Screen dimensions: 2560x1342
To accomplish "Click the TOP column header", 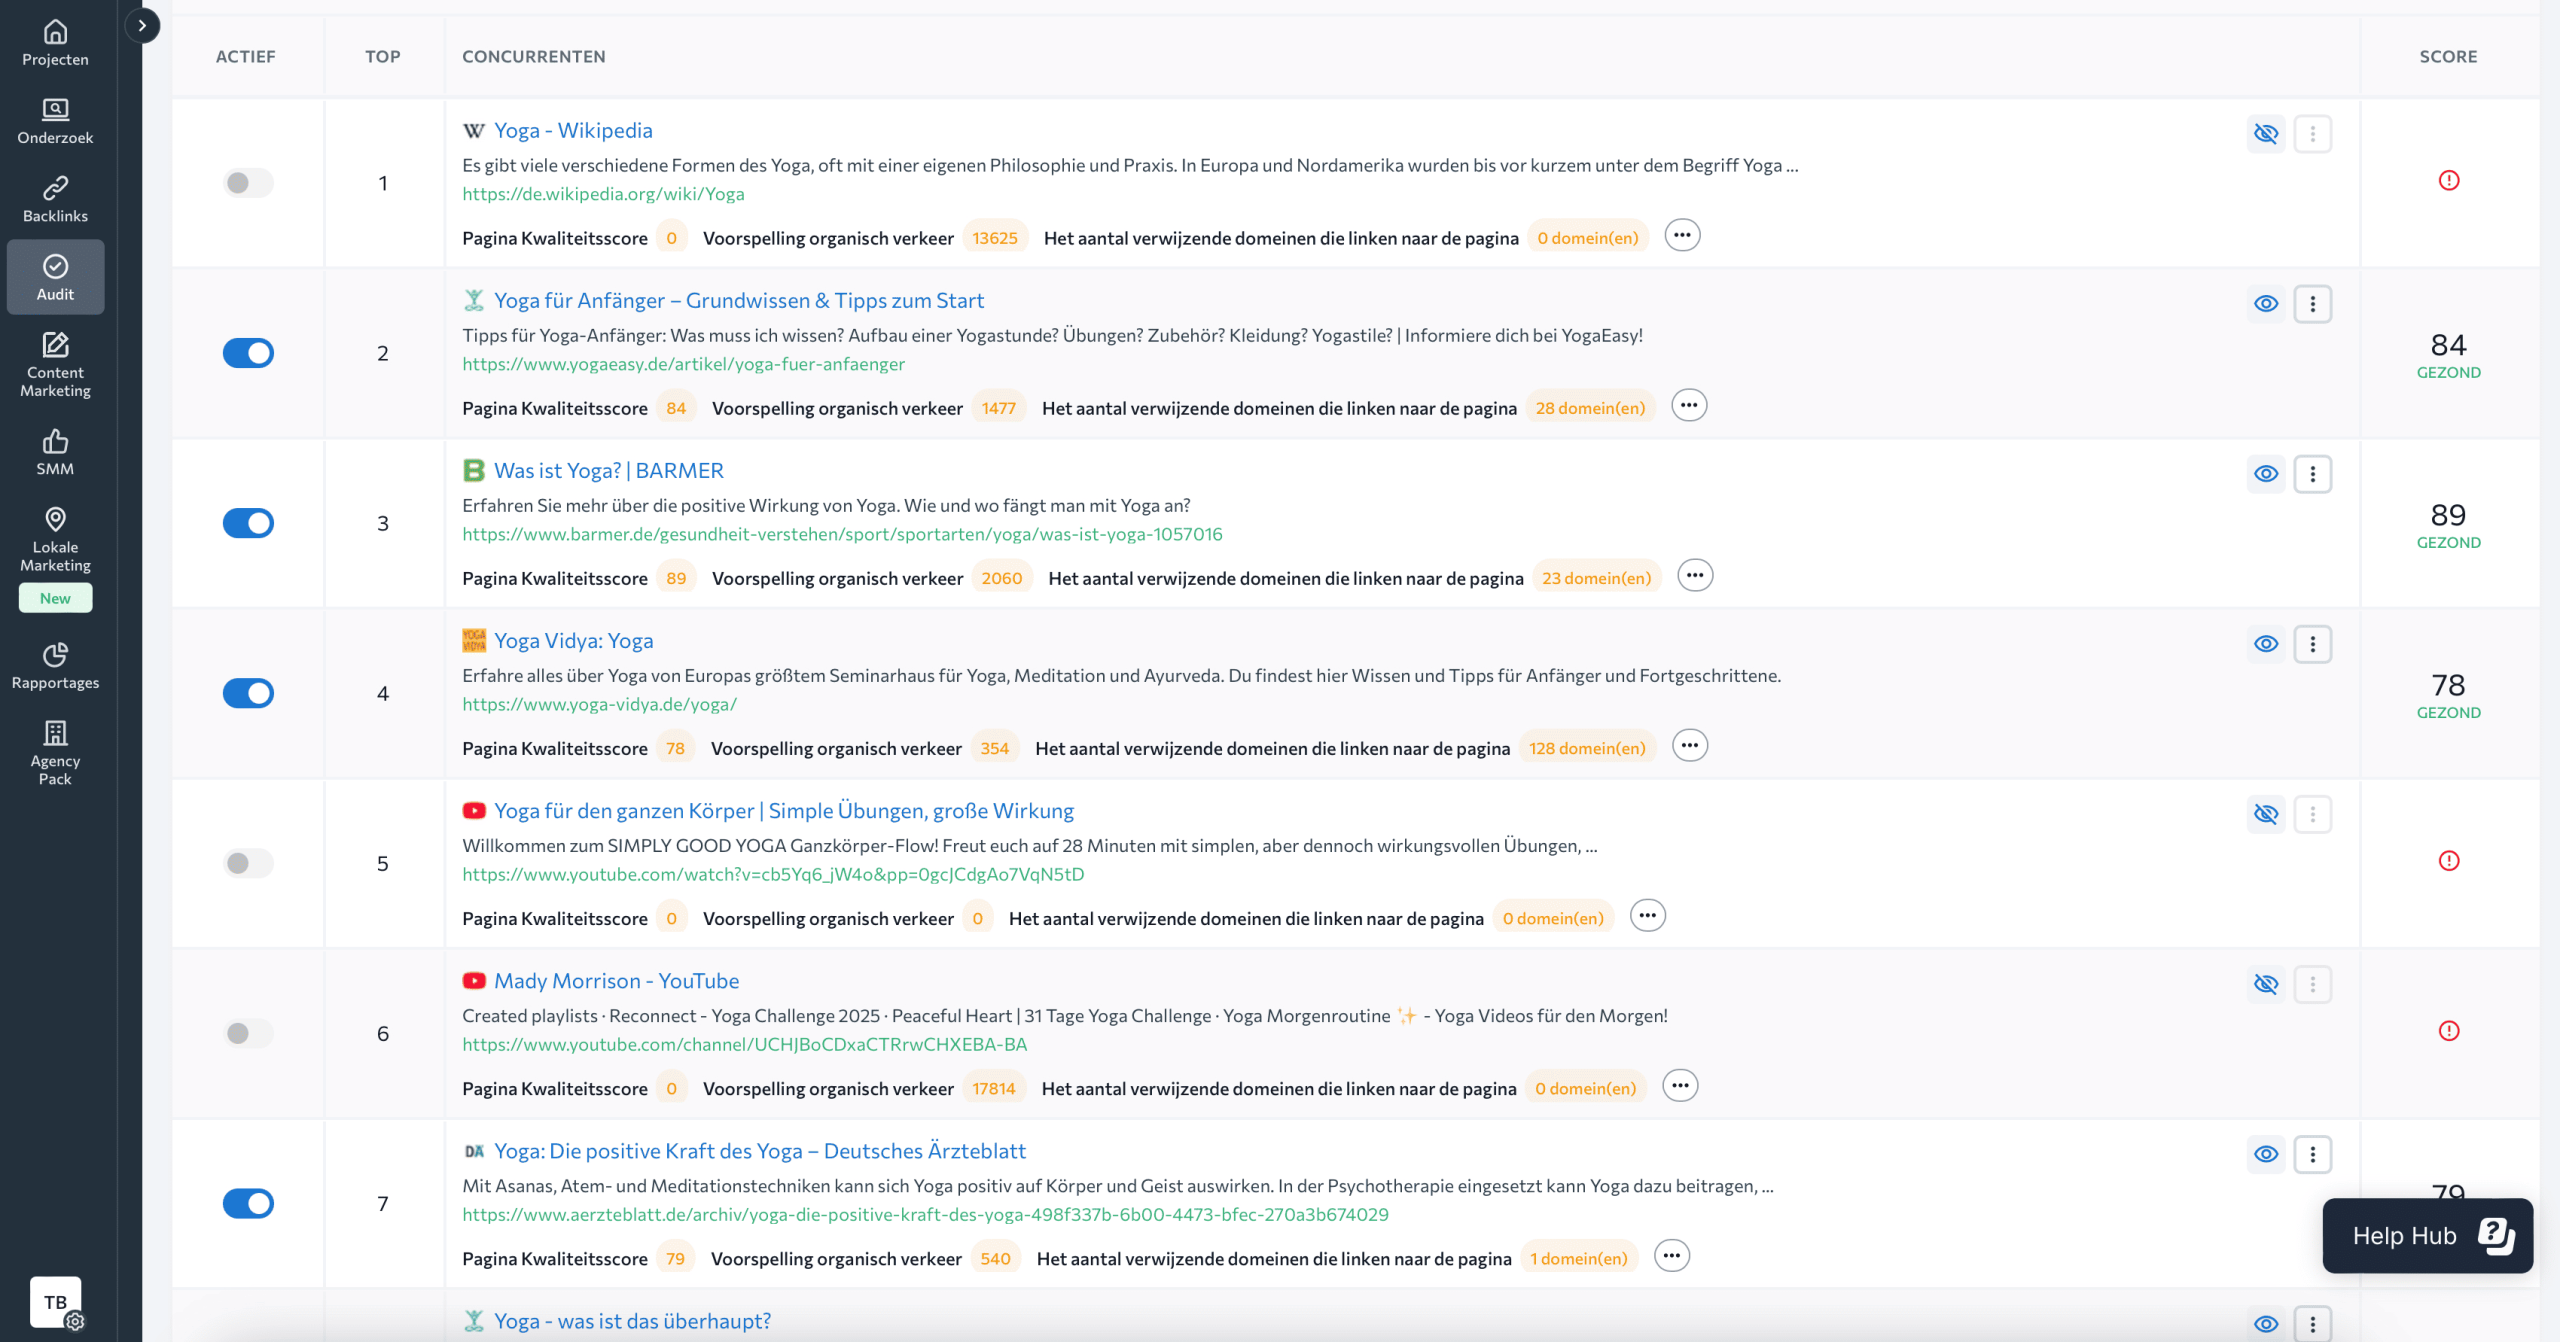I will point(382,56).
